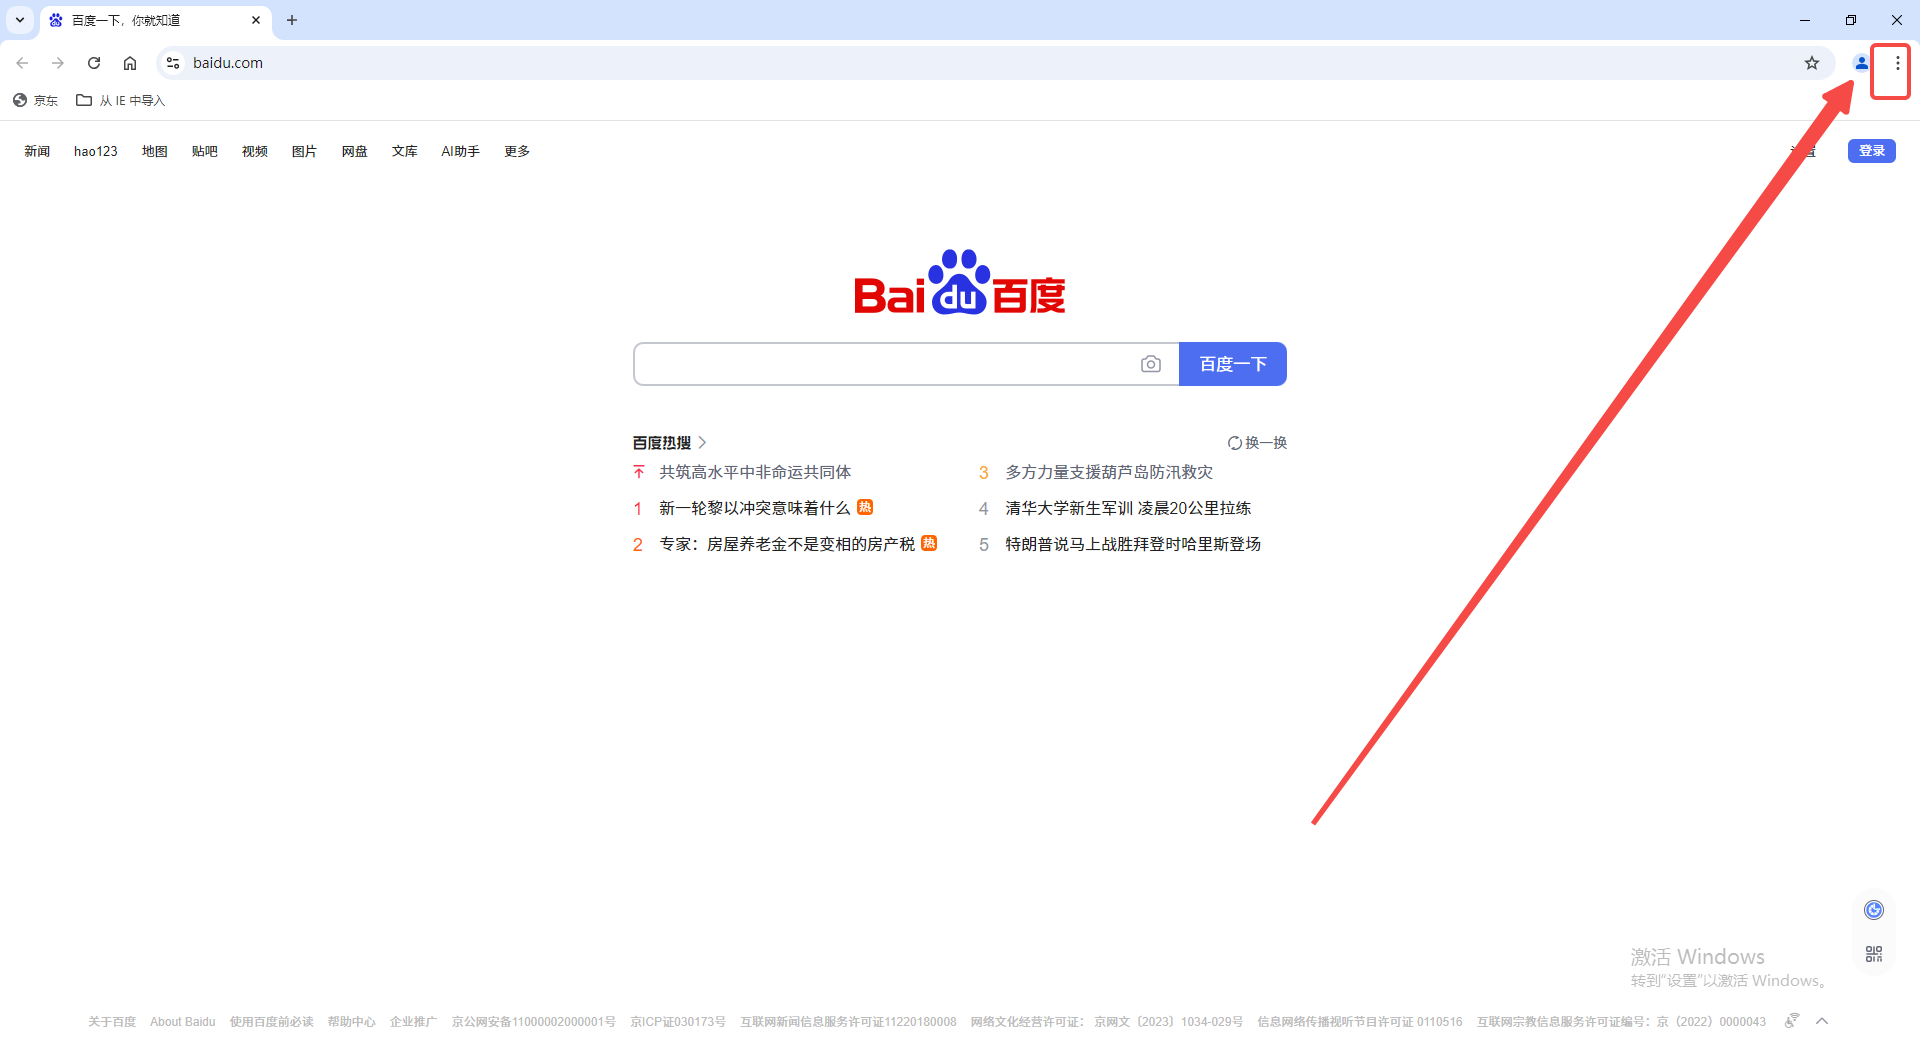Click the accessibility icon in the footer
The width and height of the screenshot is (1920, 1040).
[1792, 1021]
